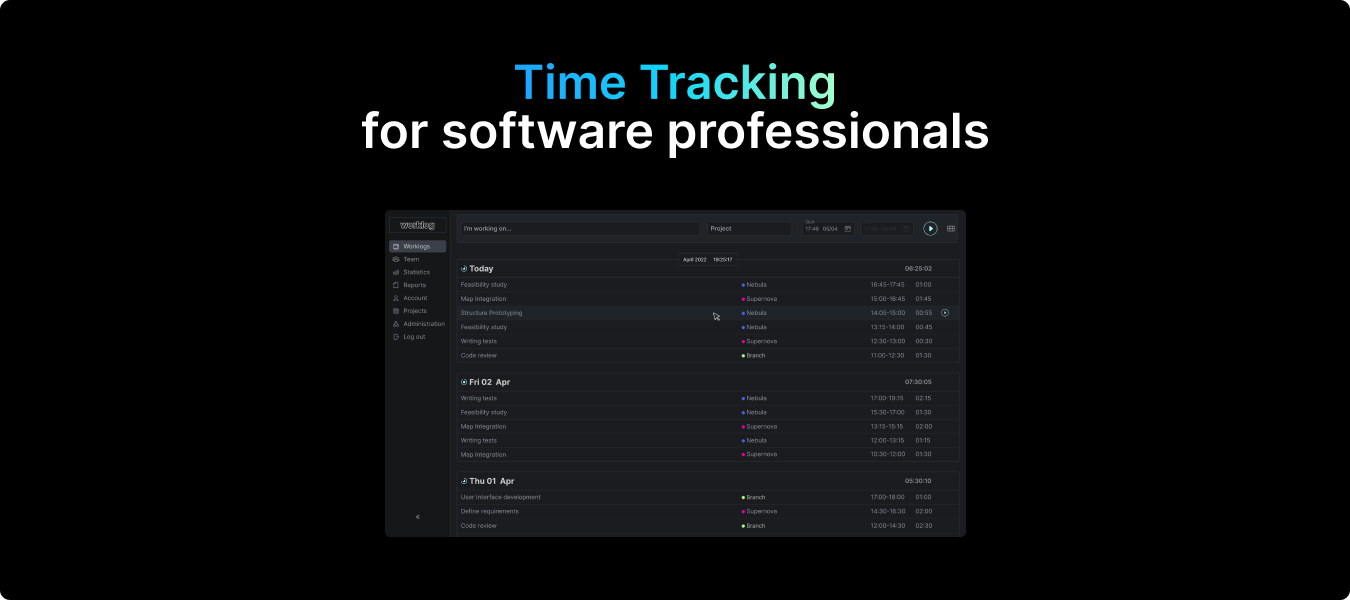Open the Account person icon
Image resolution: width=1350 pixels, height=600 pixels.
(x=398, y=298)
